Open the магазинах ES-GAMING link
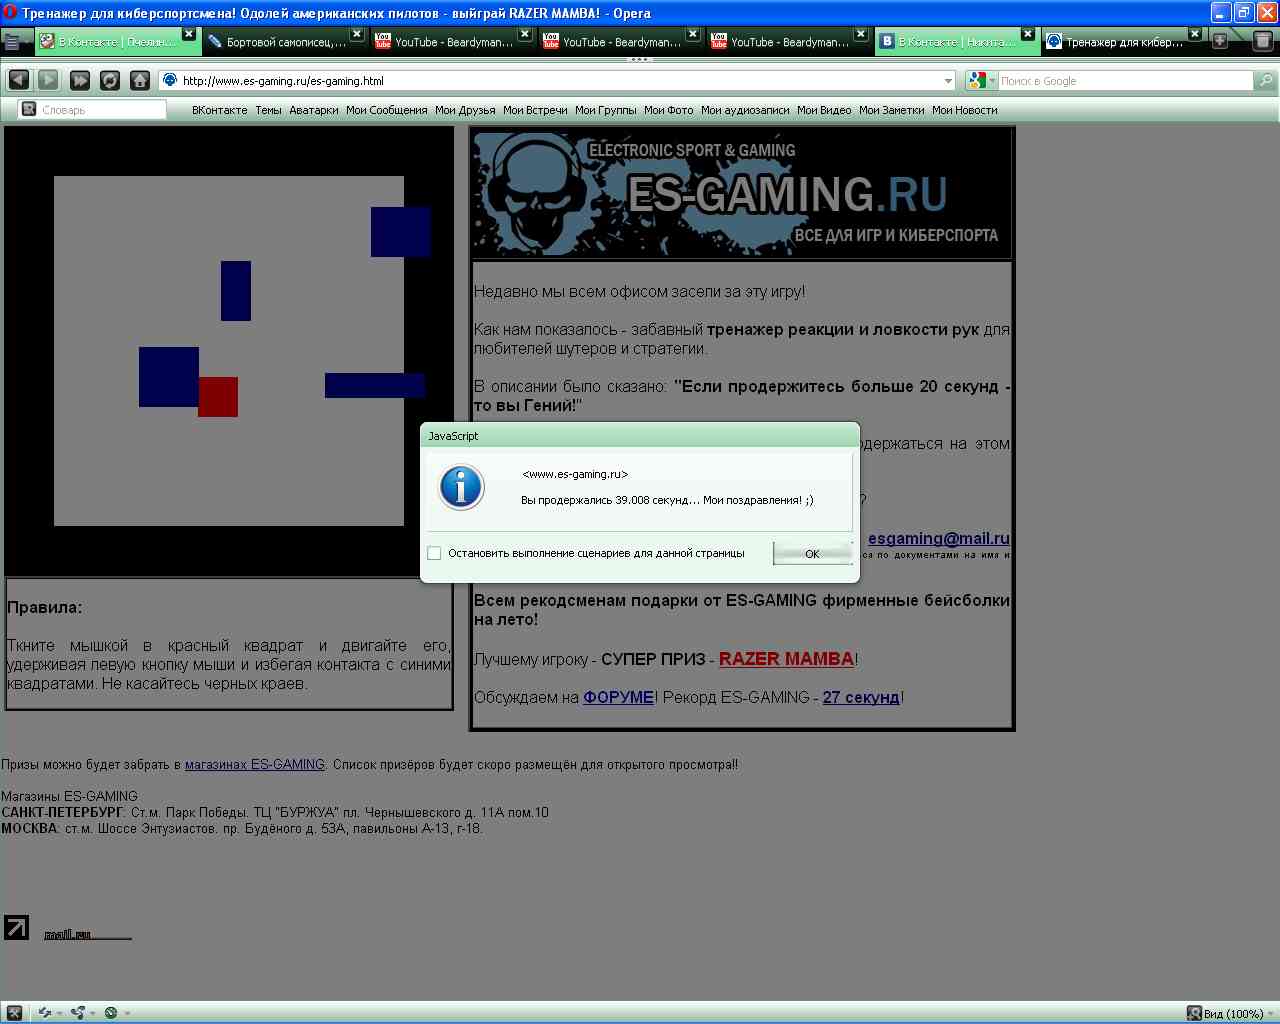Image resolution: width=1280 pixels, height=1024 pixels. tap(255, 764)
